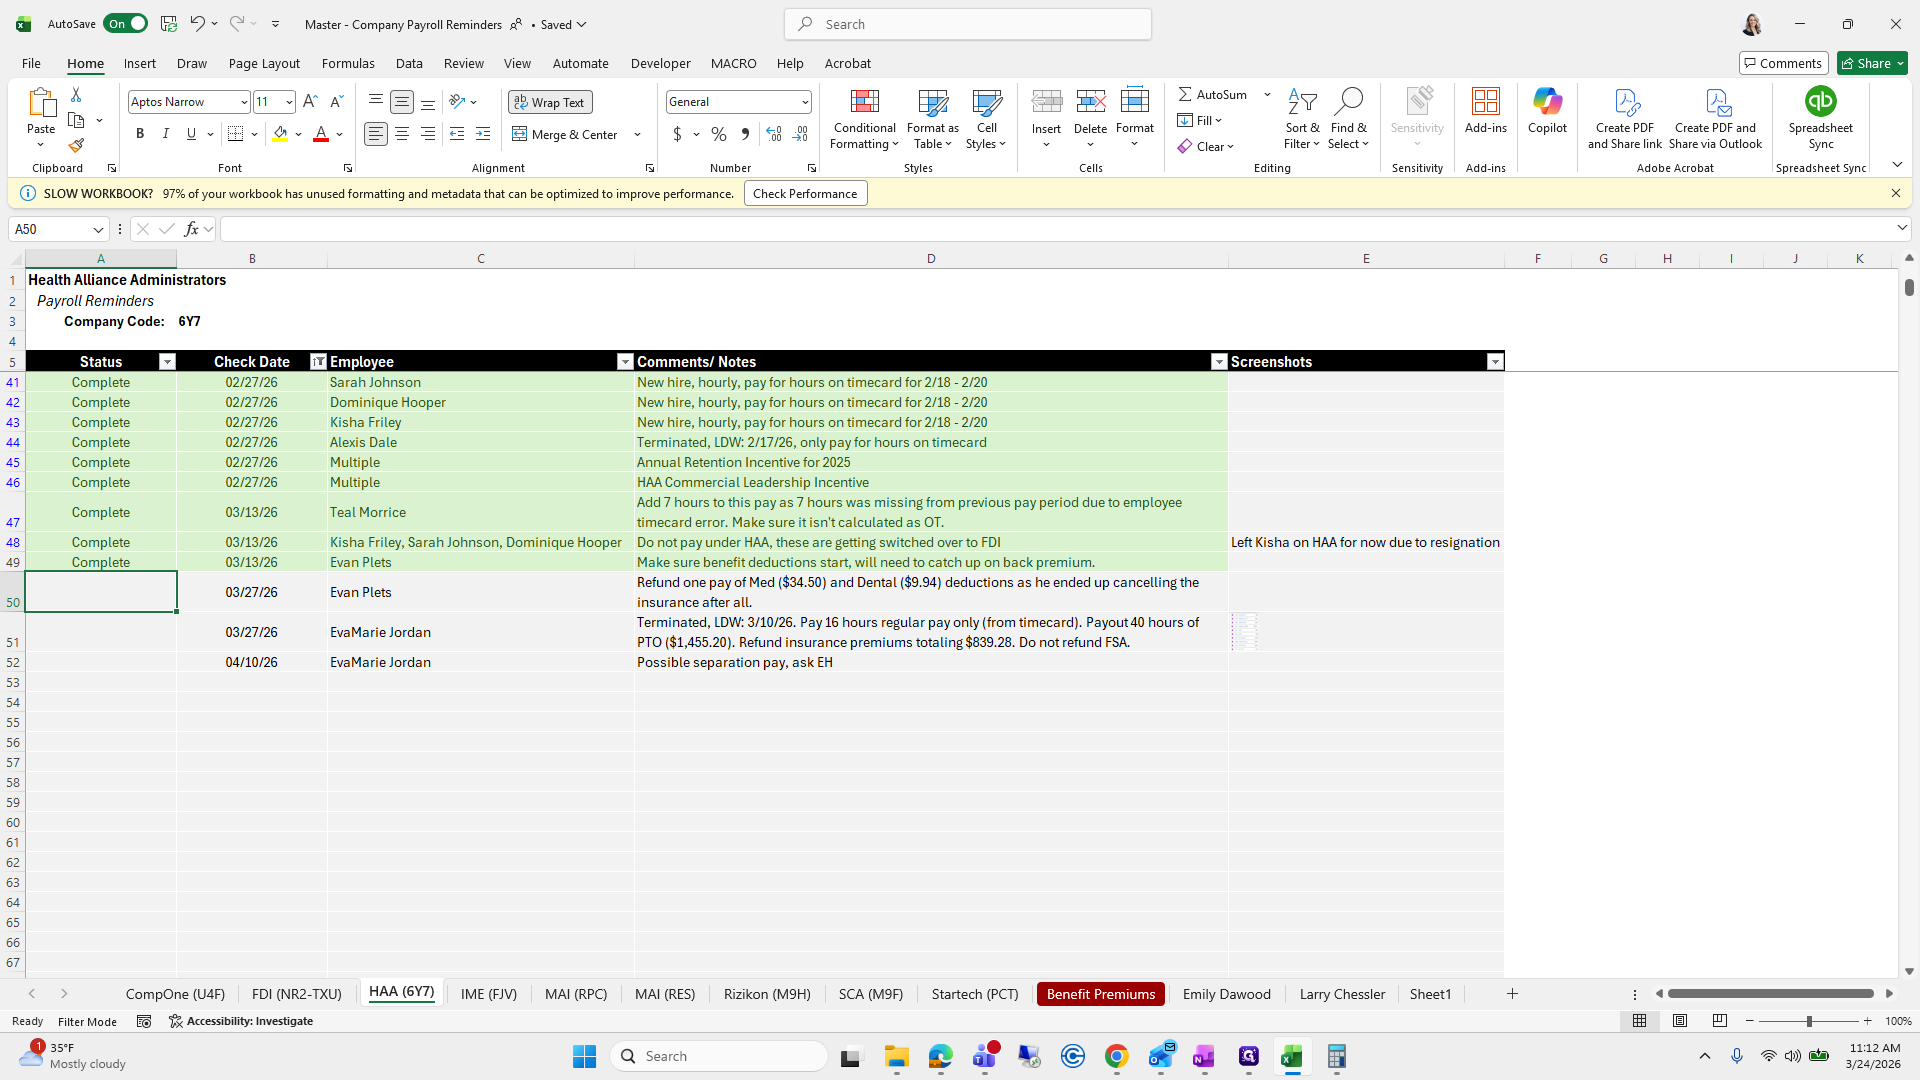The image size is (1920, 1080).
Task: Open the number format General dropdown
Action: pos(804,102)
